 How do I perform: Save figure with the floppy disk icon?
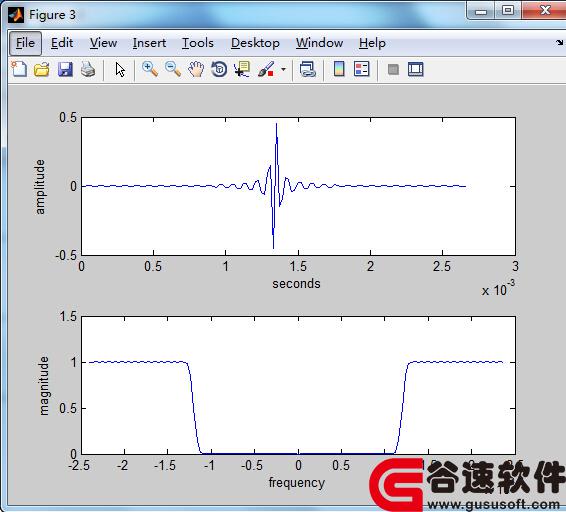click(65, 69)
